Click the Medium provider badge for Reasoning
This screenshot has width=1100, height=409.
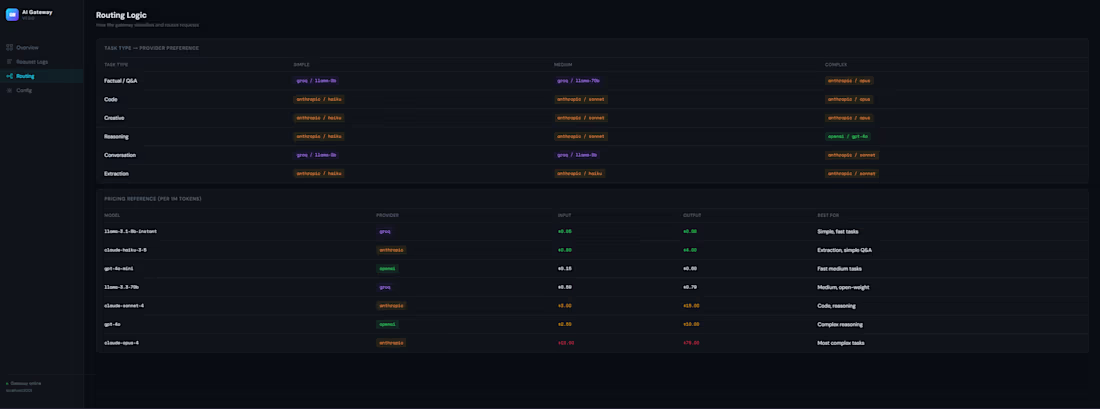tap(581, 136)
